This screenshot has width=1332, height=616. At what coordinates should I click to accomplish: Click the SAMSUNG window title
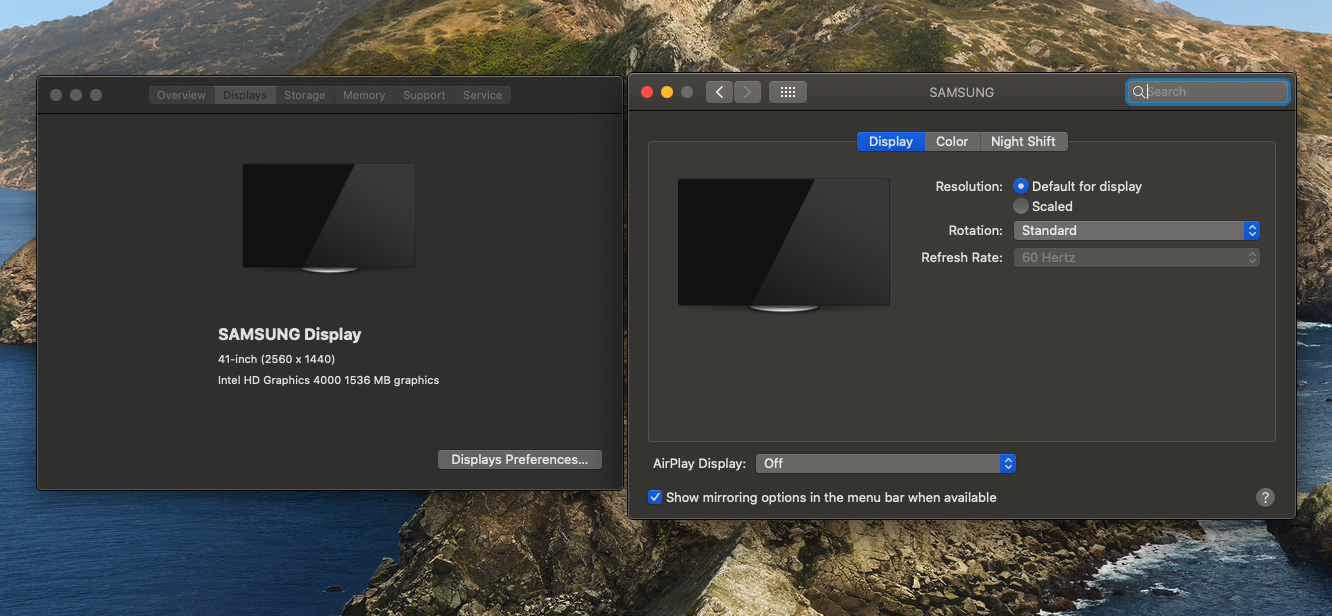(x=962, y=92)
